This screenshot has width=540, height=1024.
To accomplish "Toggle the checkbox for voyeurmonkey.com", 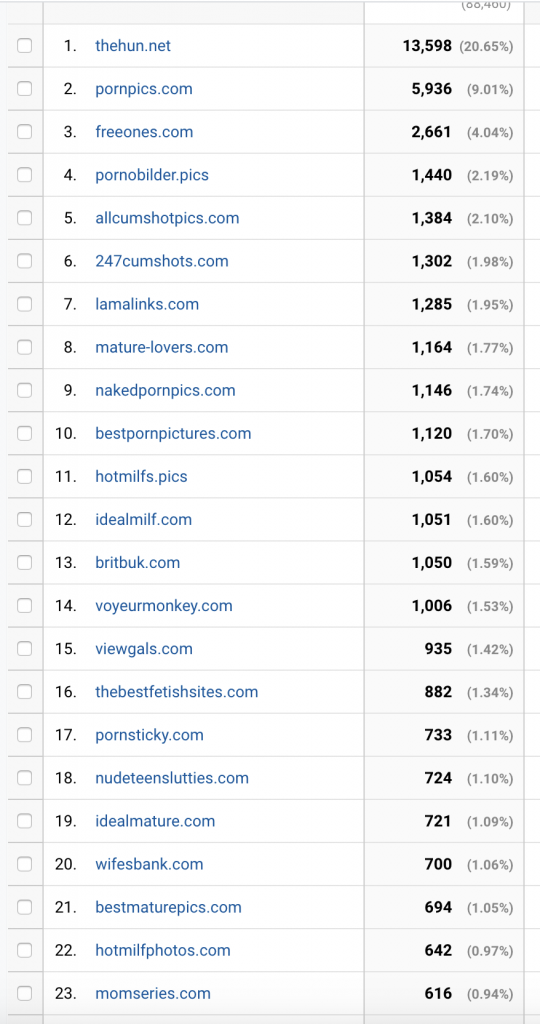I will [x=24, y=606].
